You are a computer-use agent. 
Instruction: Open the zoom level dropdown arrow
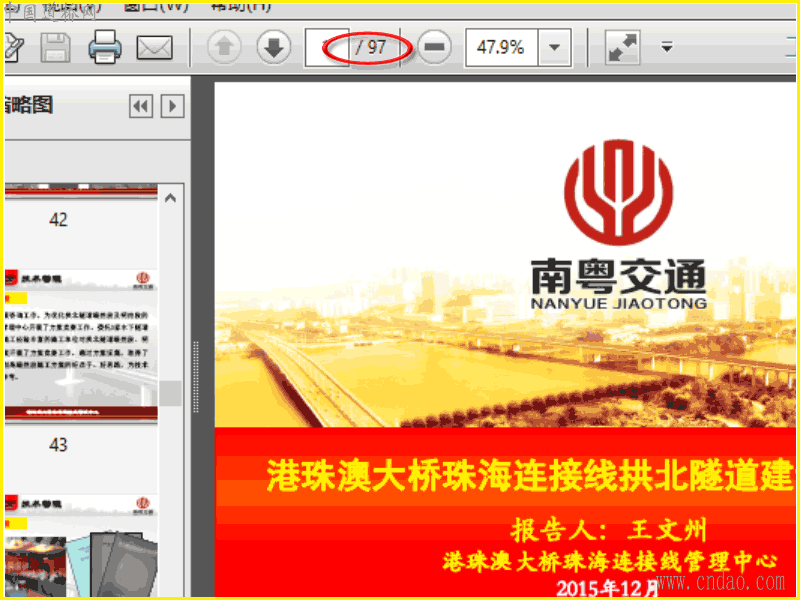[555, 47]
